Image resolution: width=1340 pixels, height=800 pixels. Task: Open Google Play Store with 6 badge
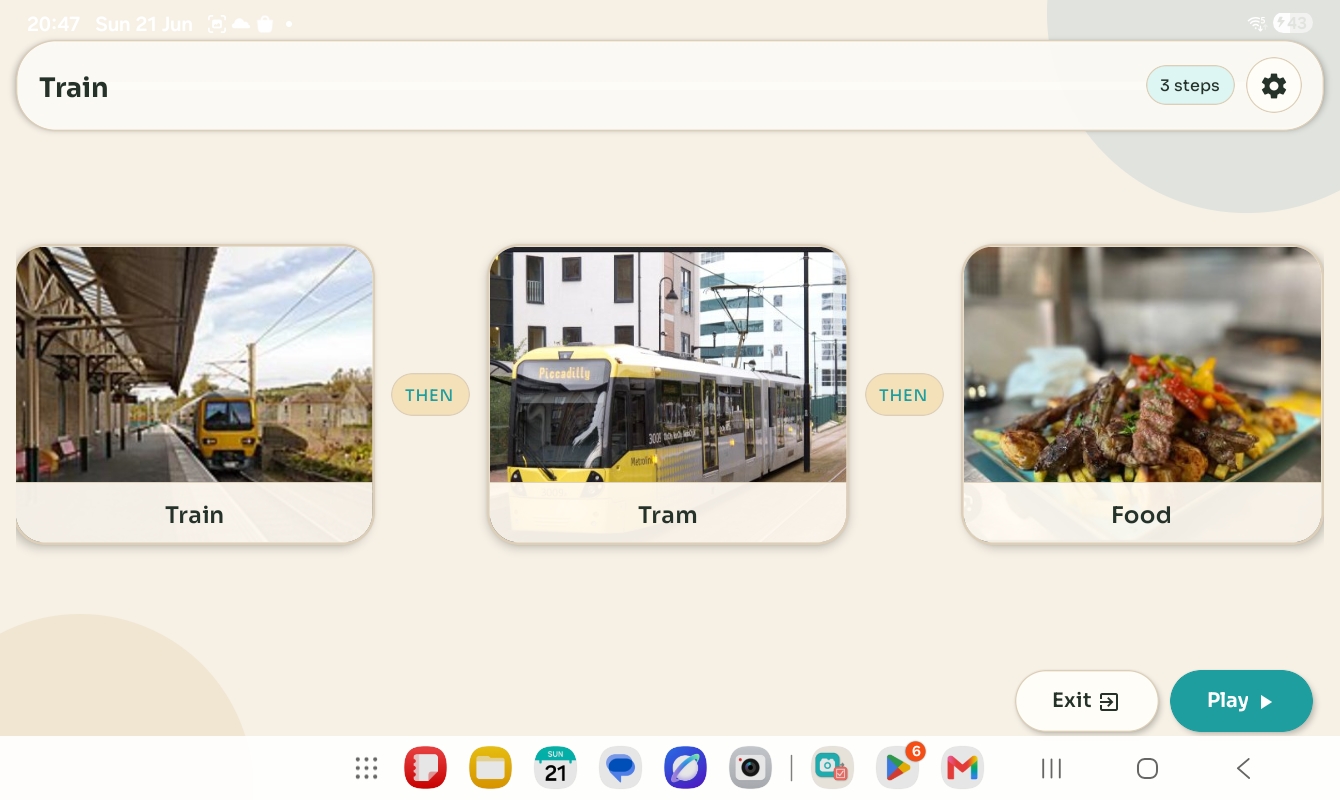(x=897, y=767)
